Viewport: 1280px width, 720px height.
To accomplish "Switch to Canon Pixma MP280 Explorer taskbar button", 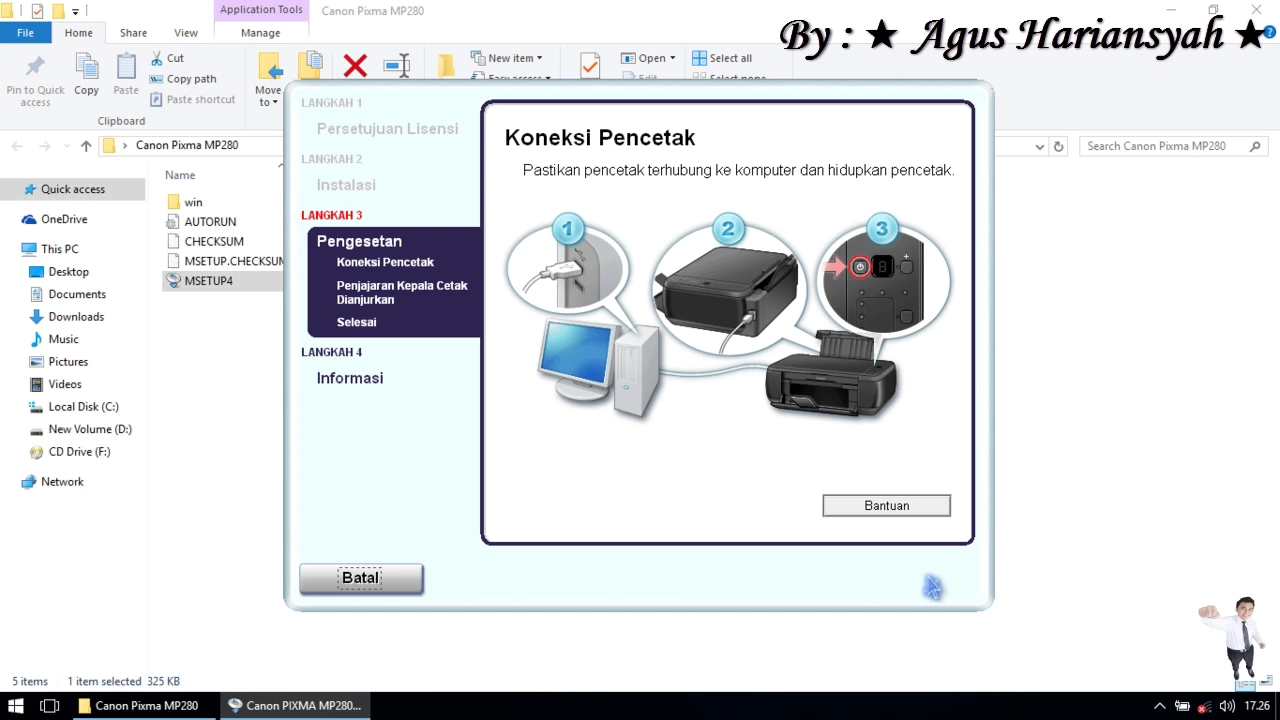I will [x=143, y=705].
